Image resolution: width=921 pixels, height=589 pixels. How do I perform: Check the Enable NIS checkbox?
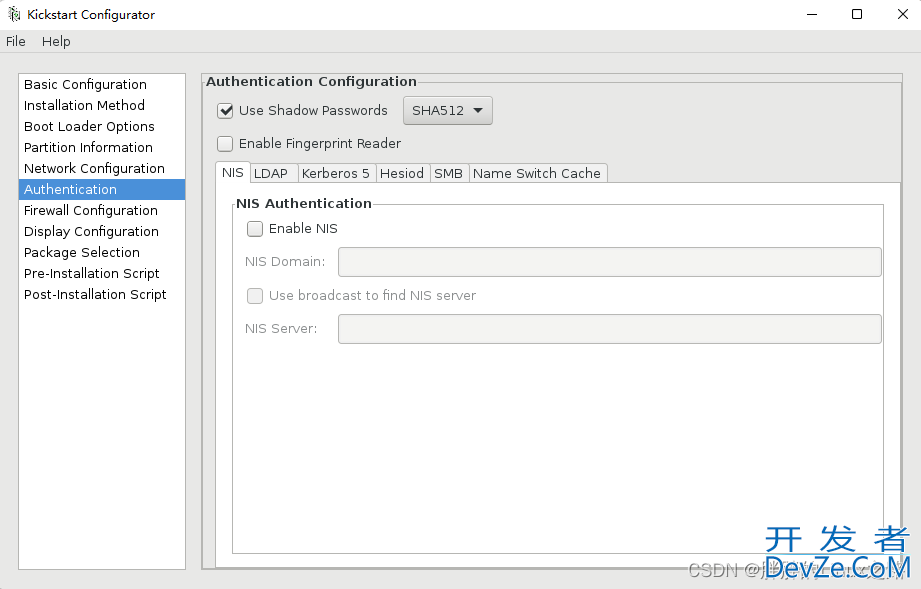pos(255,229)
